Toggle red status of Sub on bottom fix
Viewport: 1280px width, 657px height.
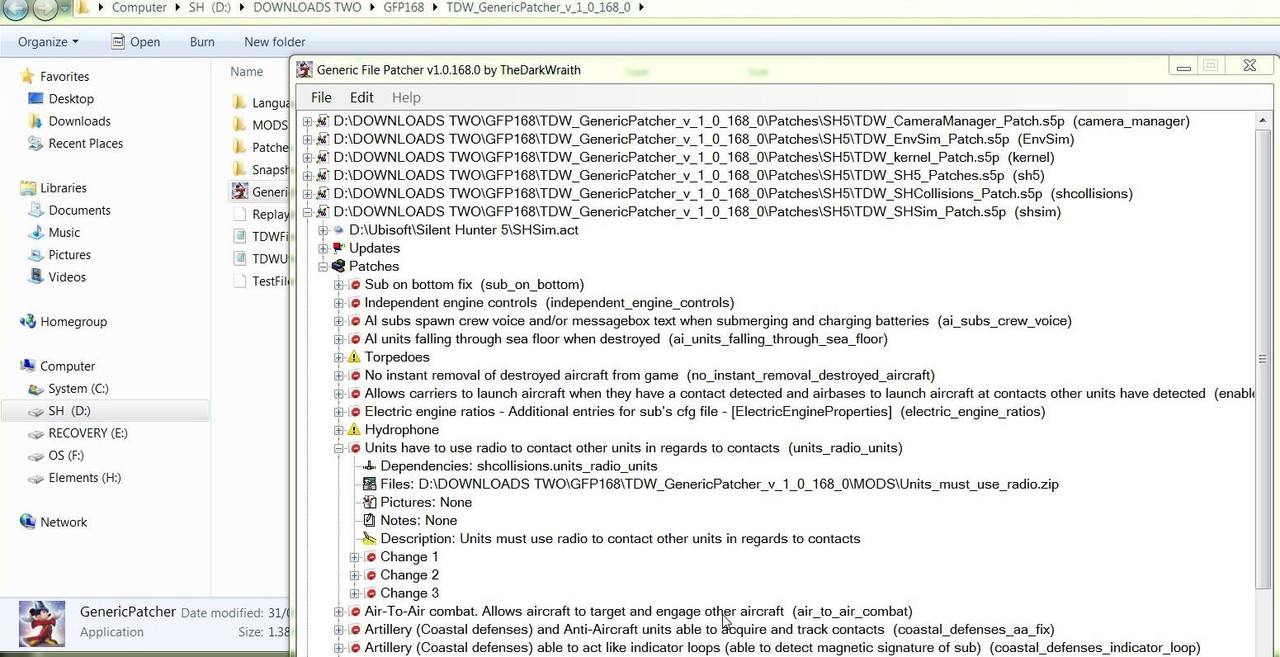354,285
